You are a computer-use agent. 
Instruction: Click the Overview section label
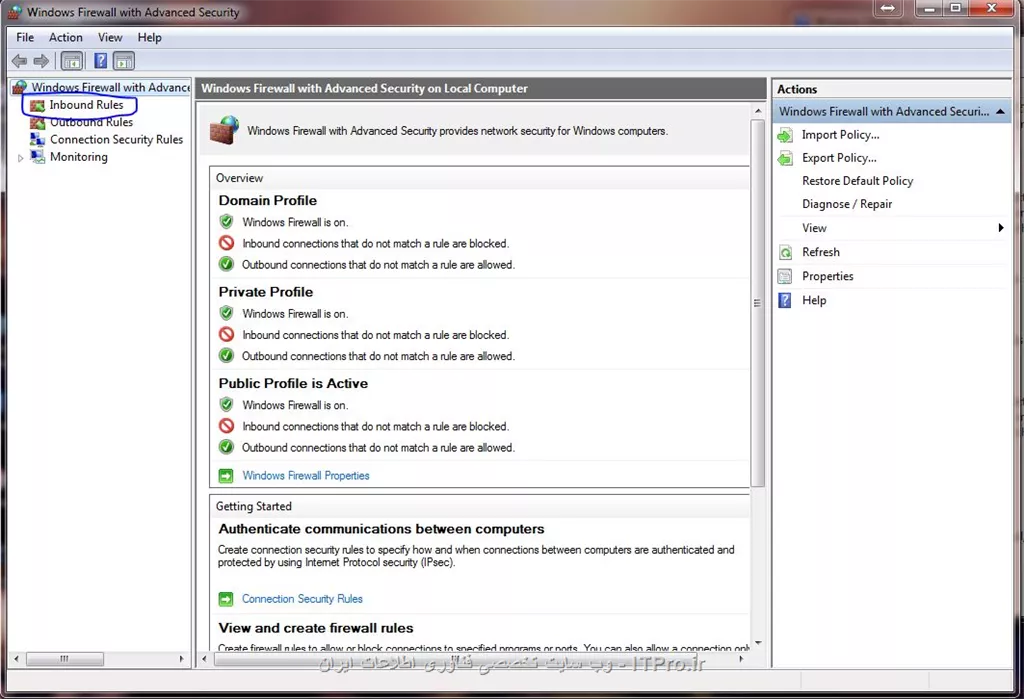240,178
